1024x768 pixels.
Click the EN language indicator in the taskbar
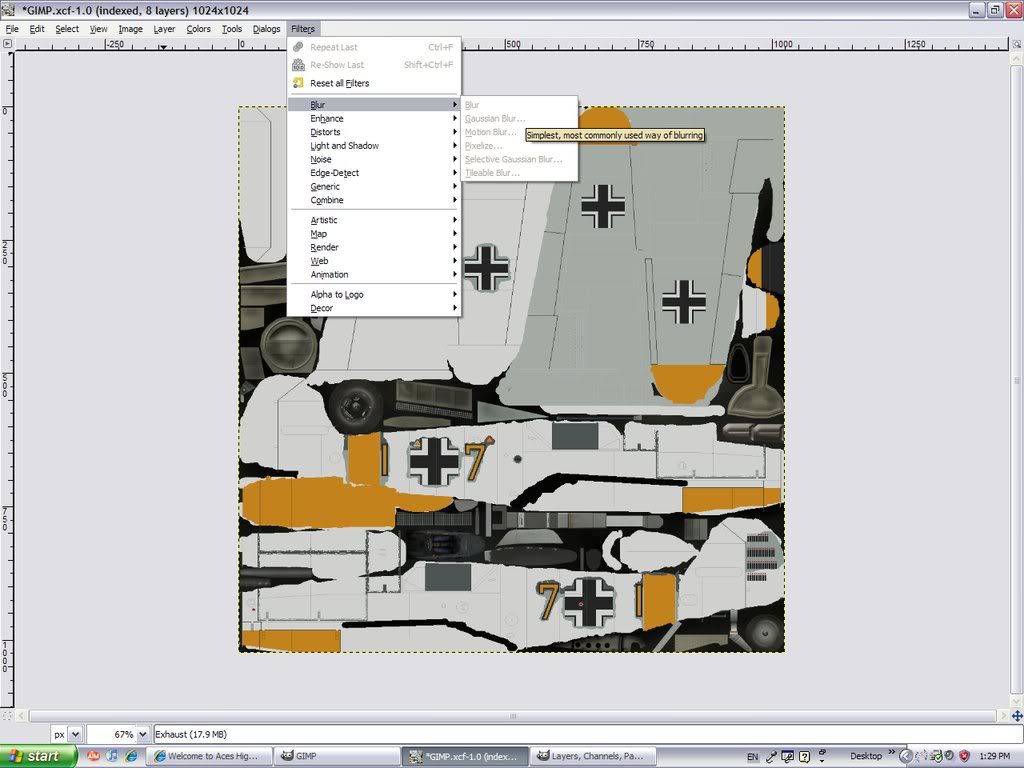pyautogui.click(x=752, y=757)
